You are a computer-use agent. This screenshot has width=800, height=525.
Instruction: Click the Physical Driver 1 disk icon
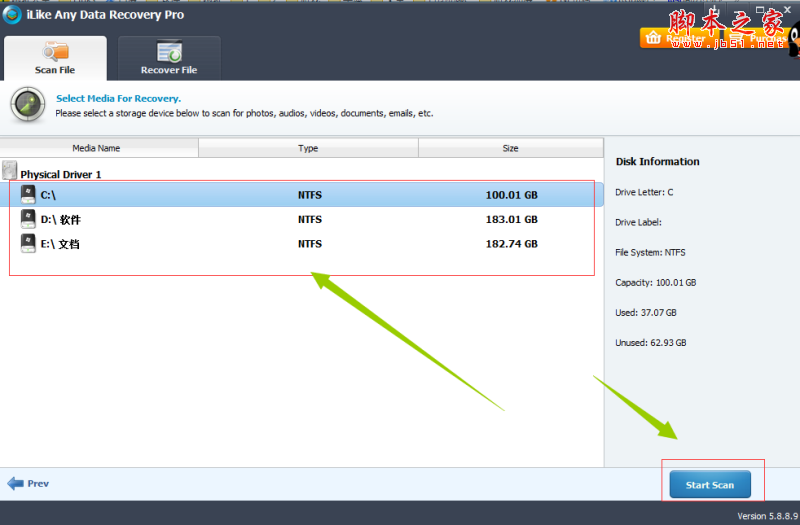point(9,170)
